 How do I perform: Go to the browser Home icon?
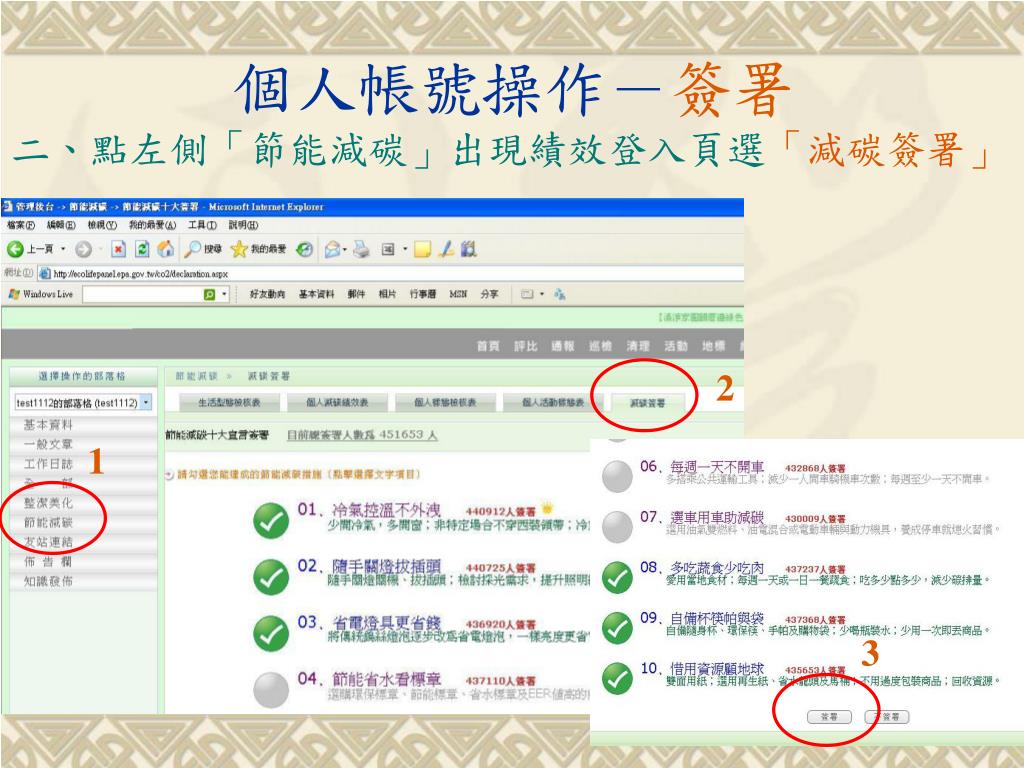(x=166, y=249)
